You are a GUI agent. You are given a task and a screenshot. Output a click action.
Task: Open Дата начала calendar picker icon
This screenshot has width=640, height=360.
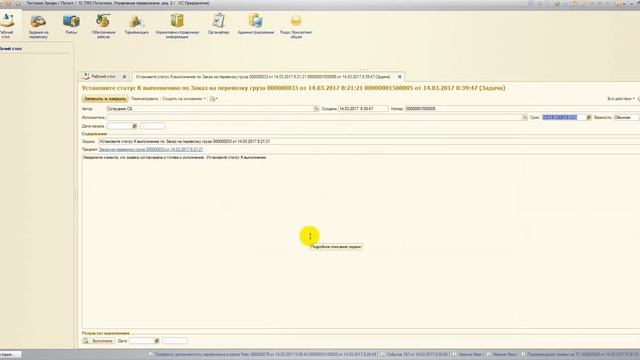pos(134,126)
